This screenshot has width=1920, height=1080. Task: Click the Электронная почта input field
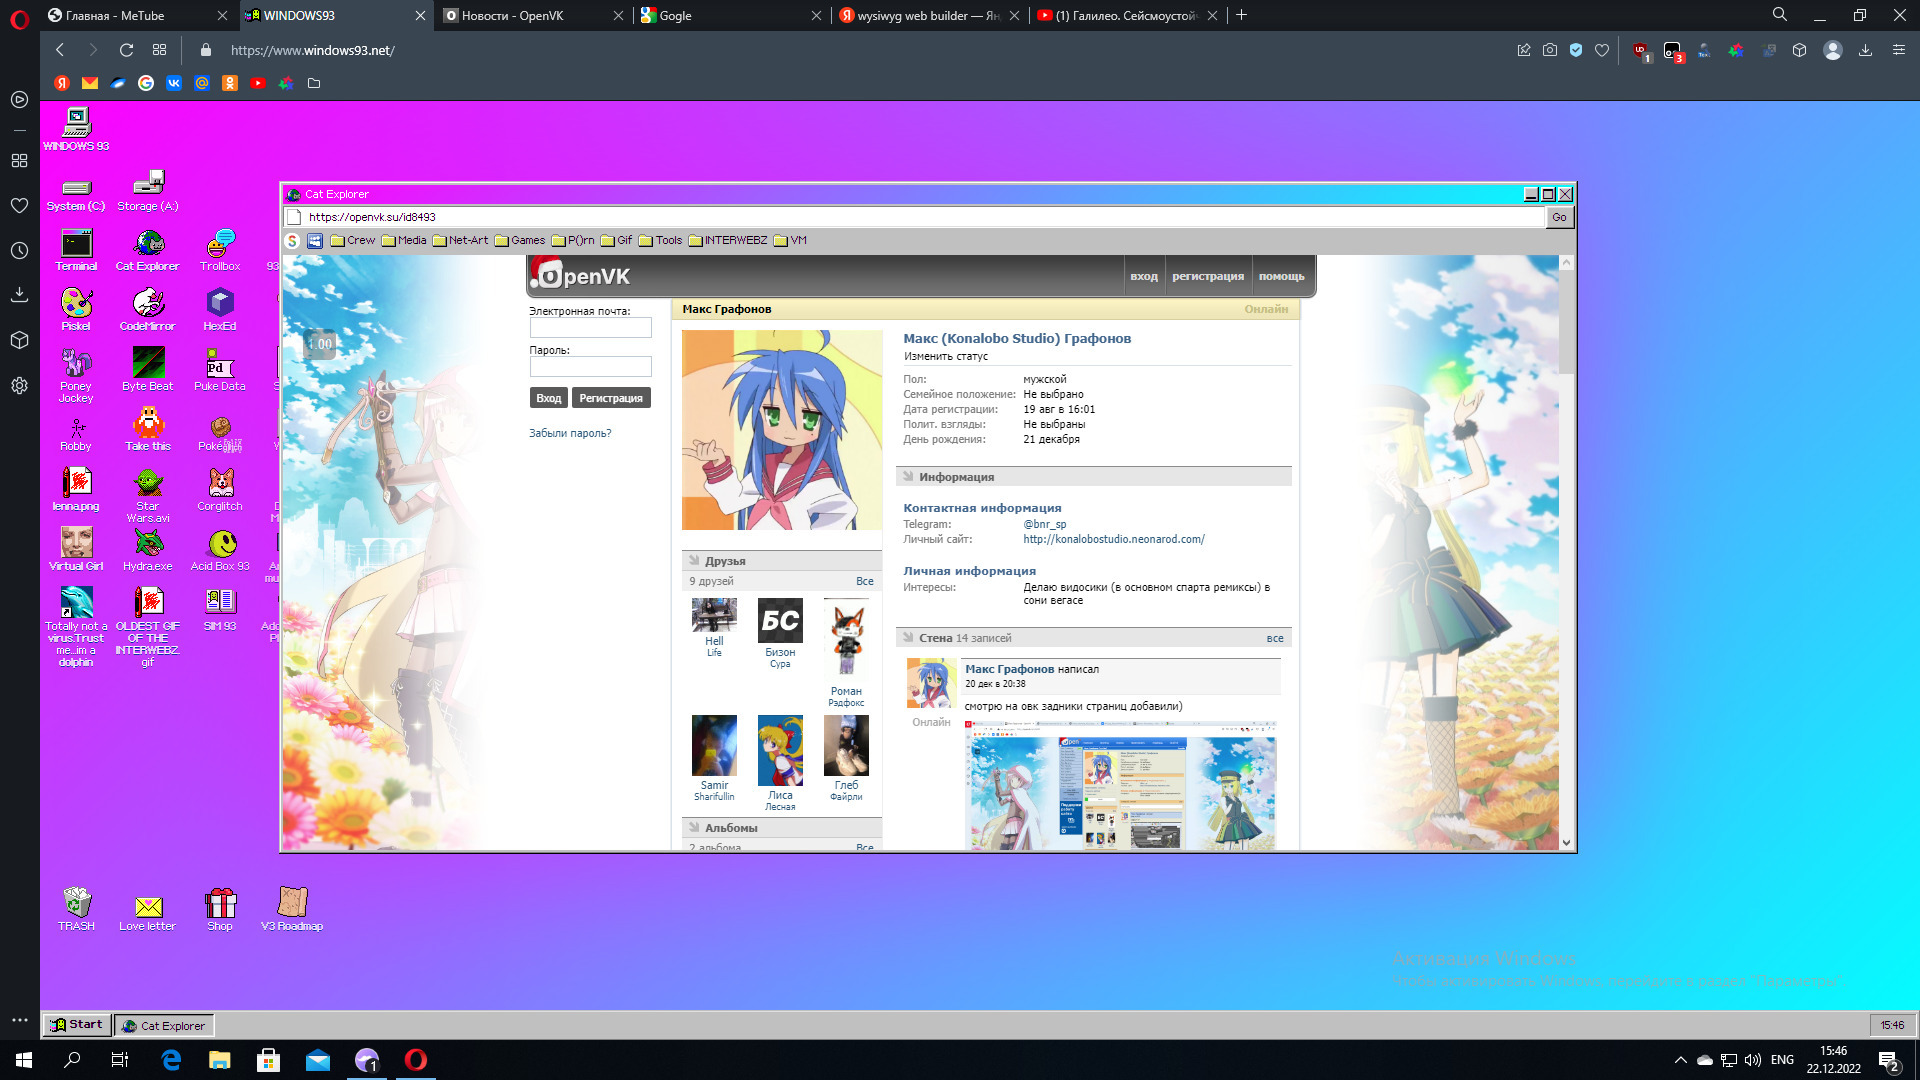pyautogui.click(x=590, y=328)
